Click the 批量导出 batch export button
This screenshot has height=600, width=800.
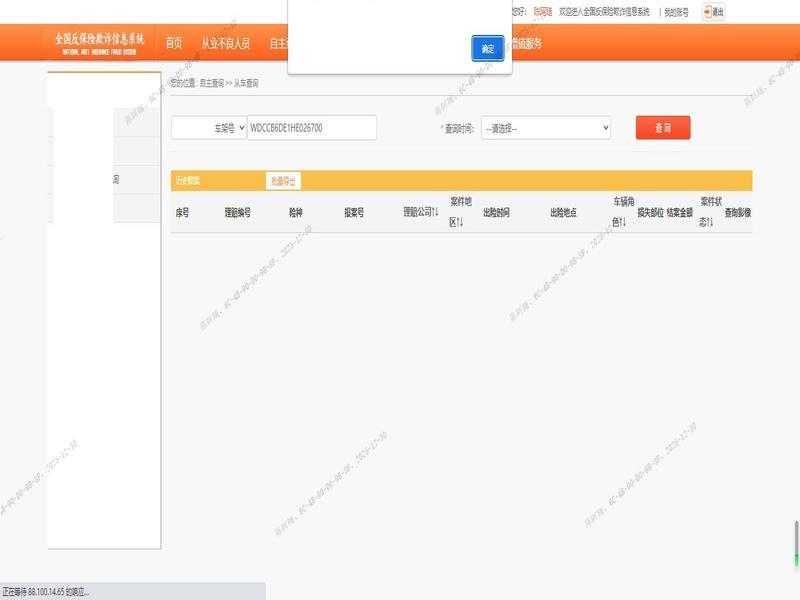click(283, 181)
